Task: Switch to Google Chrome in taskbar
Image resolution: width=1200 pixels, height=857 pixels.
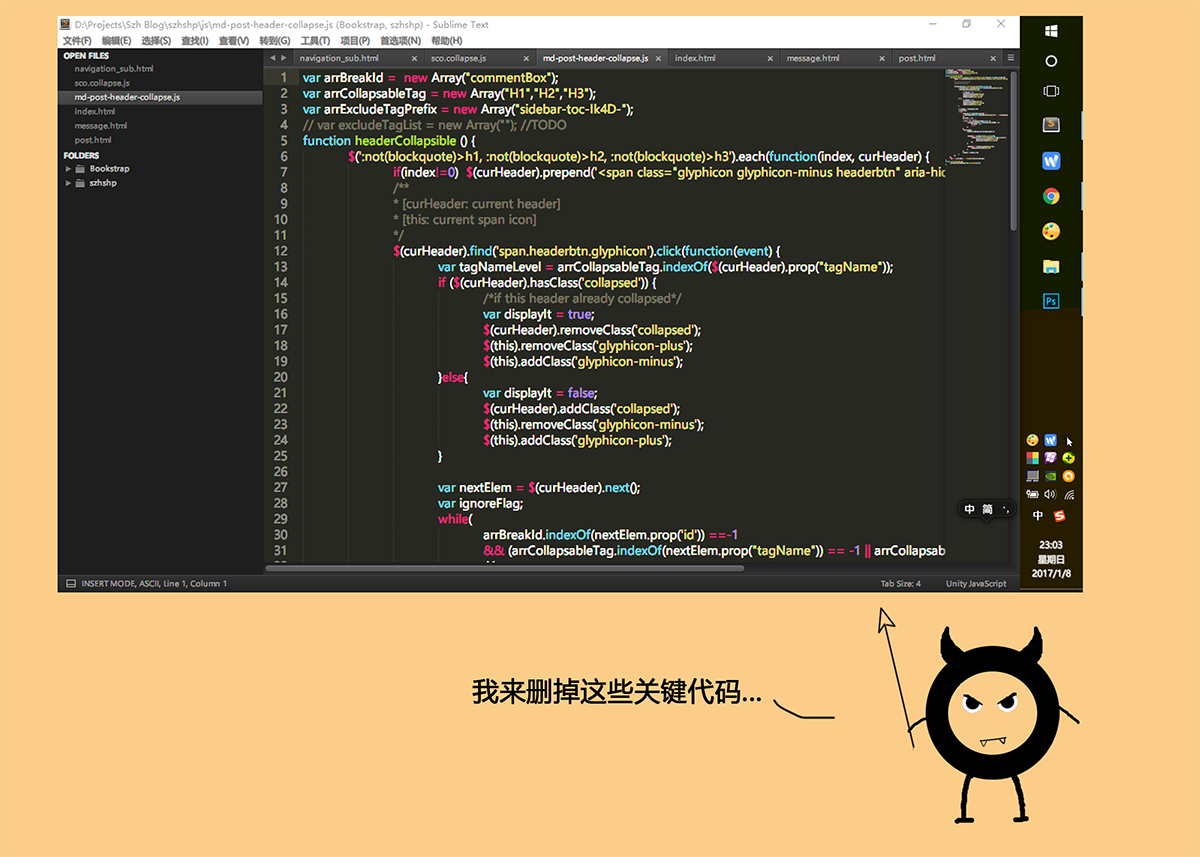Action: (1051, 196)
